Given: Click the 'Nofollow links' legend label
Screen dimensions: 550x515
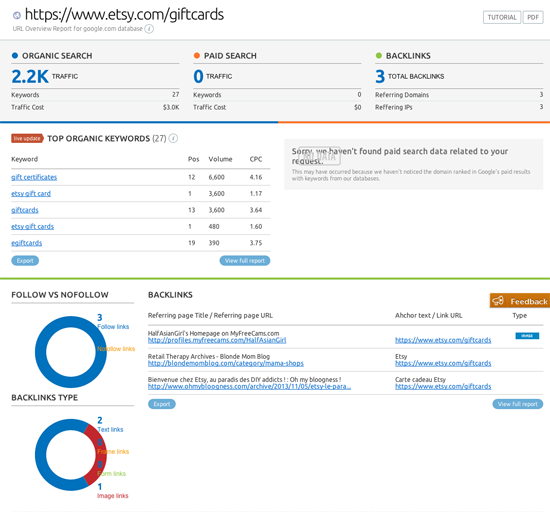Looking at the screenshot, I should pyautogui.click(x=116, y=349).
